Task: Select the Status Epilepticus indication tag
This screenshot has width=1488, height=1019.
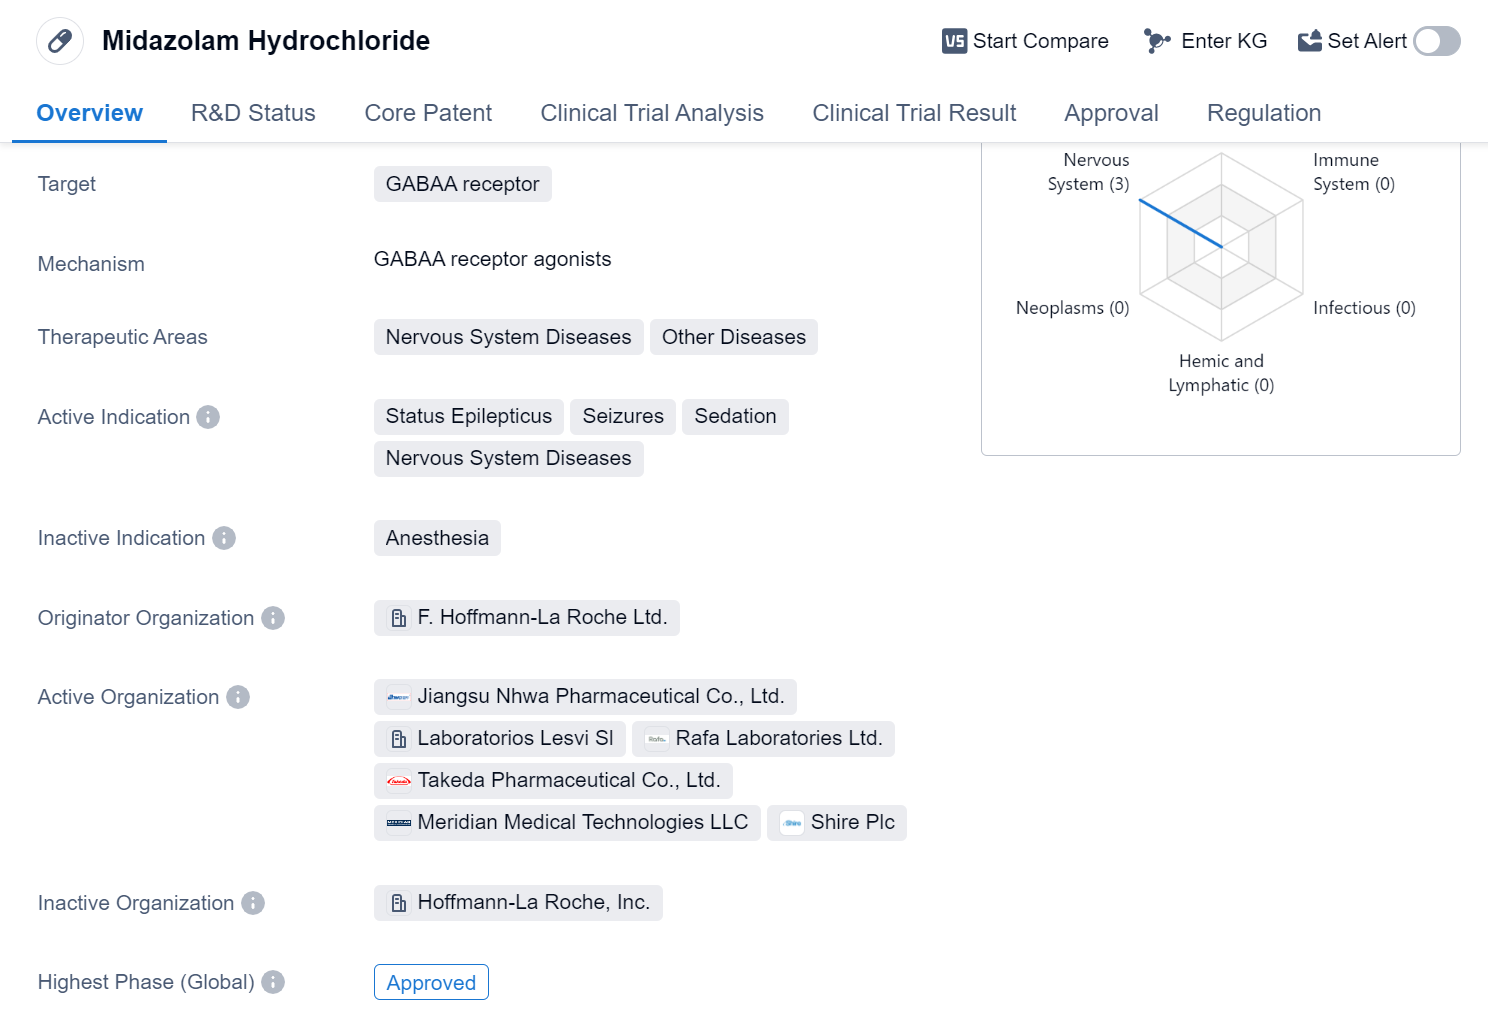Action: click(x=468, y=417)
